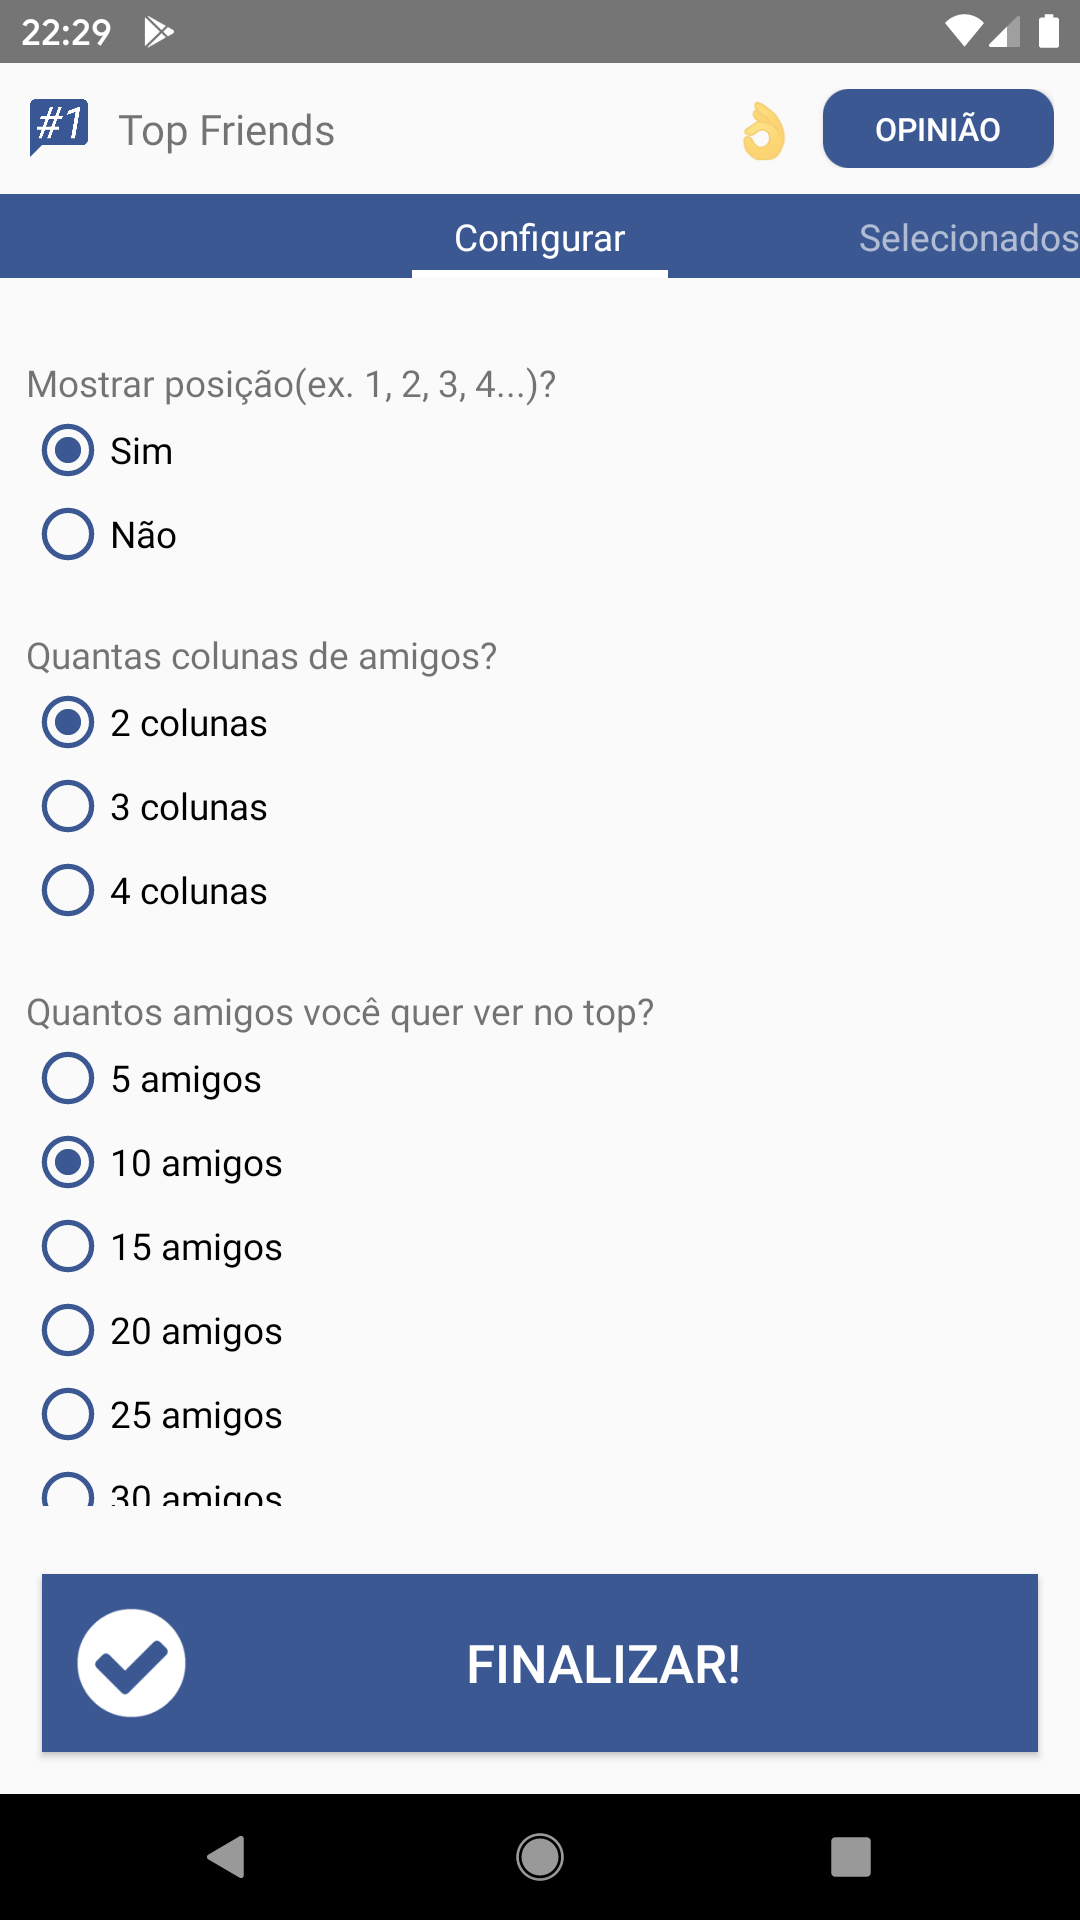
Task: Switch to the Selecionados tab
Action: tap(967, 238)
